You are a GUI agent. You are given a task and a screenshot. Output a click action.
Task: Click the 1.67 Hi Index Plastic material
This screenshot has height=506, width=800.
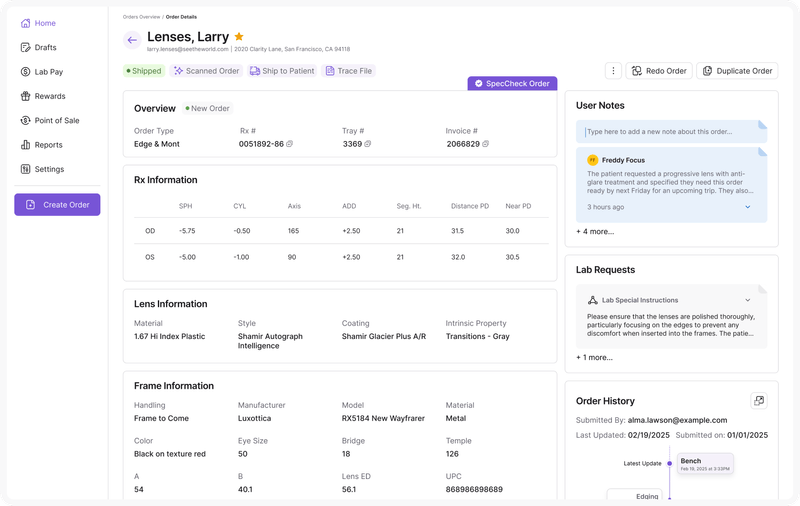point(169,336)
